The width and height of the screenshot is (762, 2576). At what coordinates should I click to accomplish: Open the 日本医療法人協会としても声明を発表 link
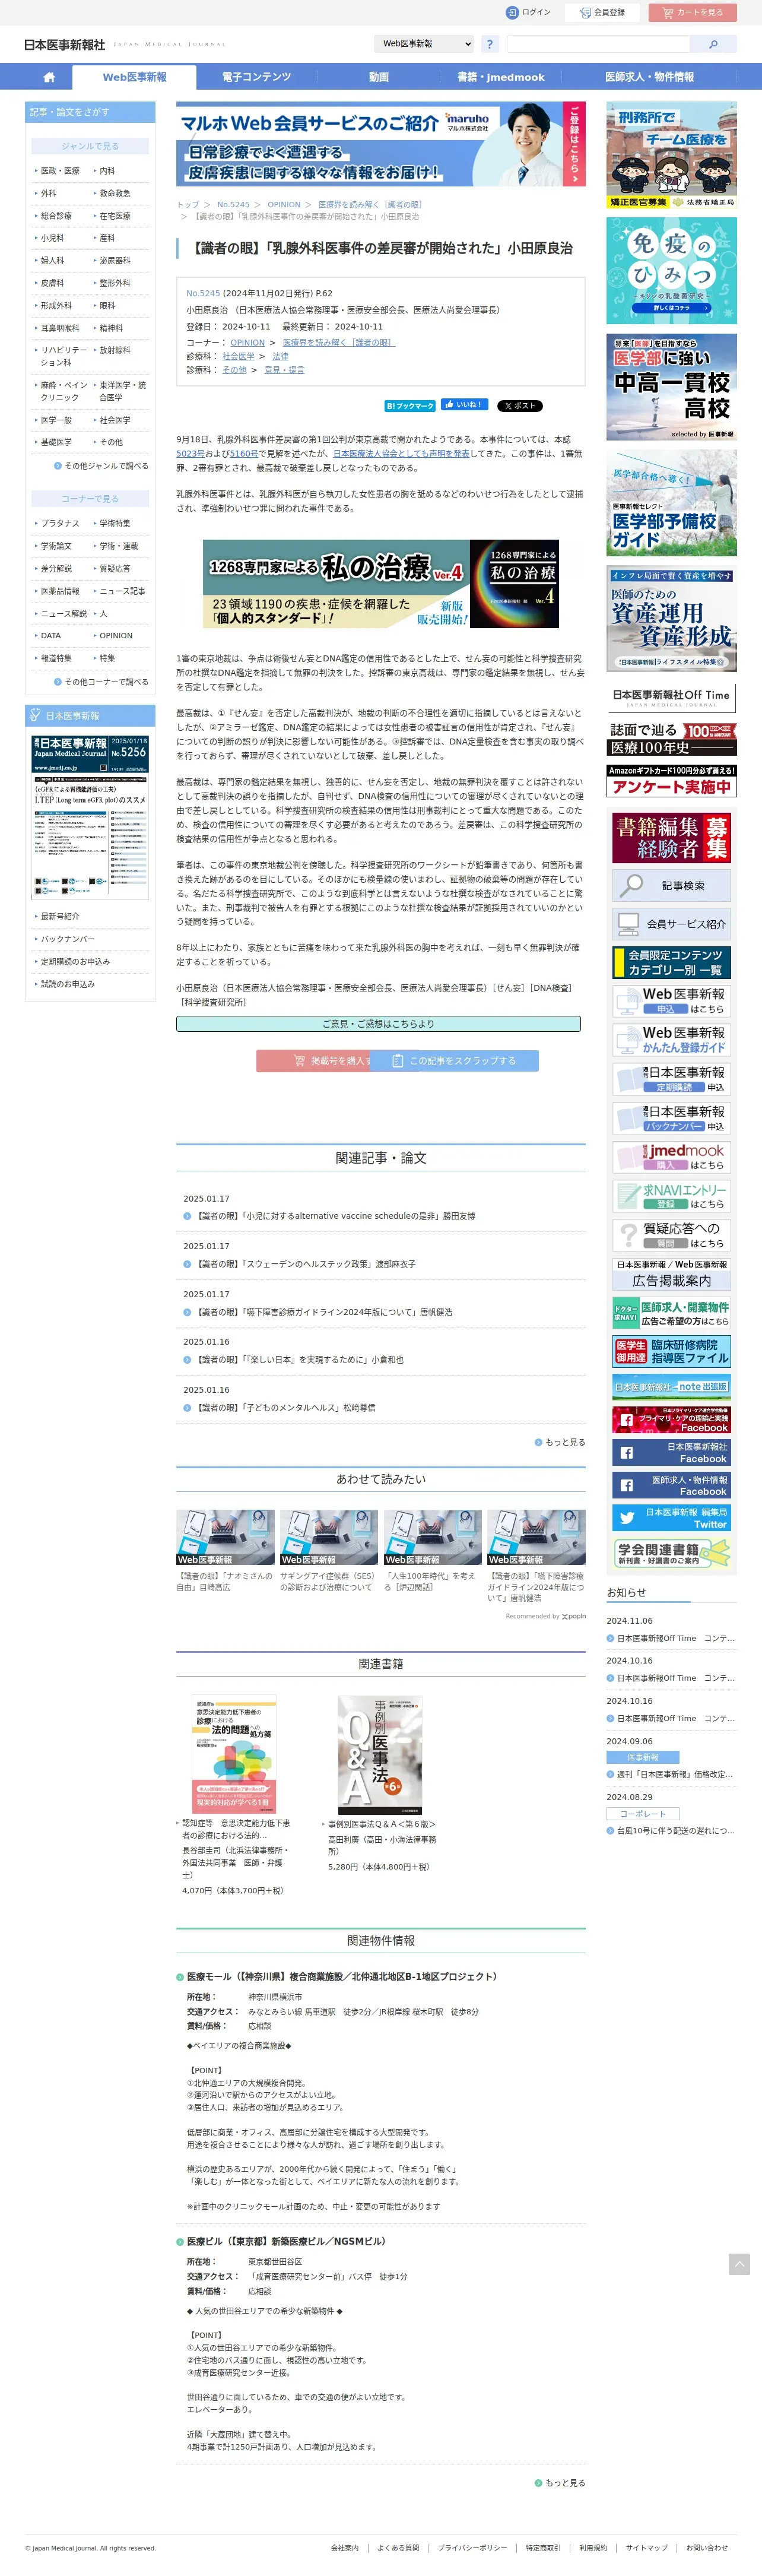(x=401, y=453)
